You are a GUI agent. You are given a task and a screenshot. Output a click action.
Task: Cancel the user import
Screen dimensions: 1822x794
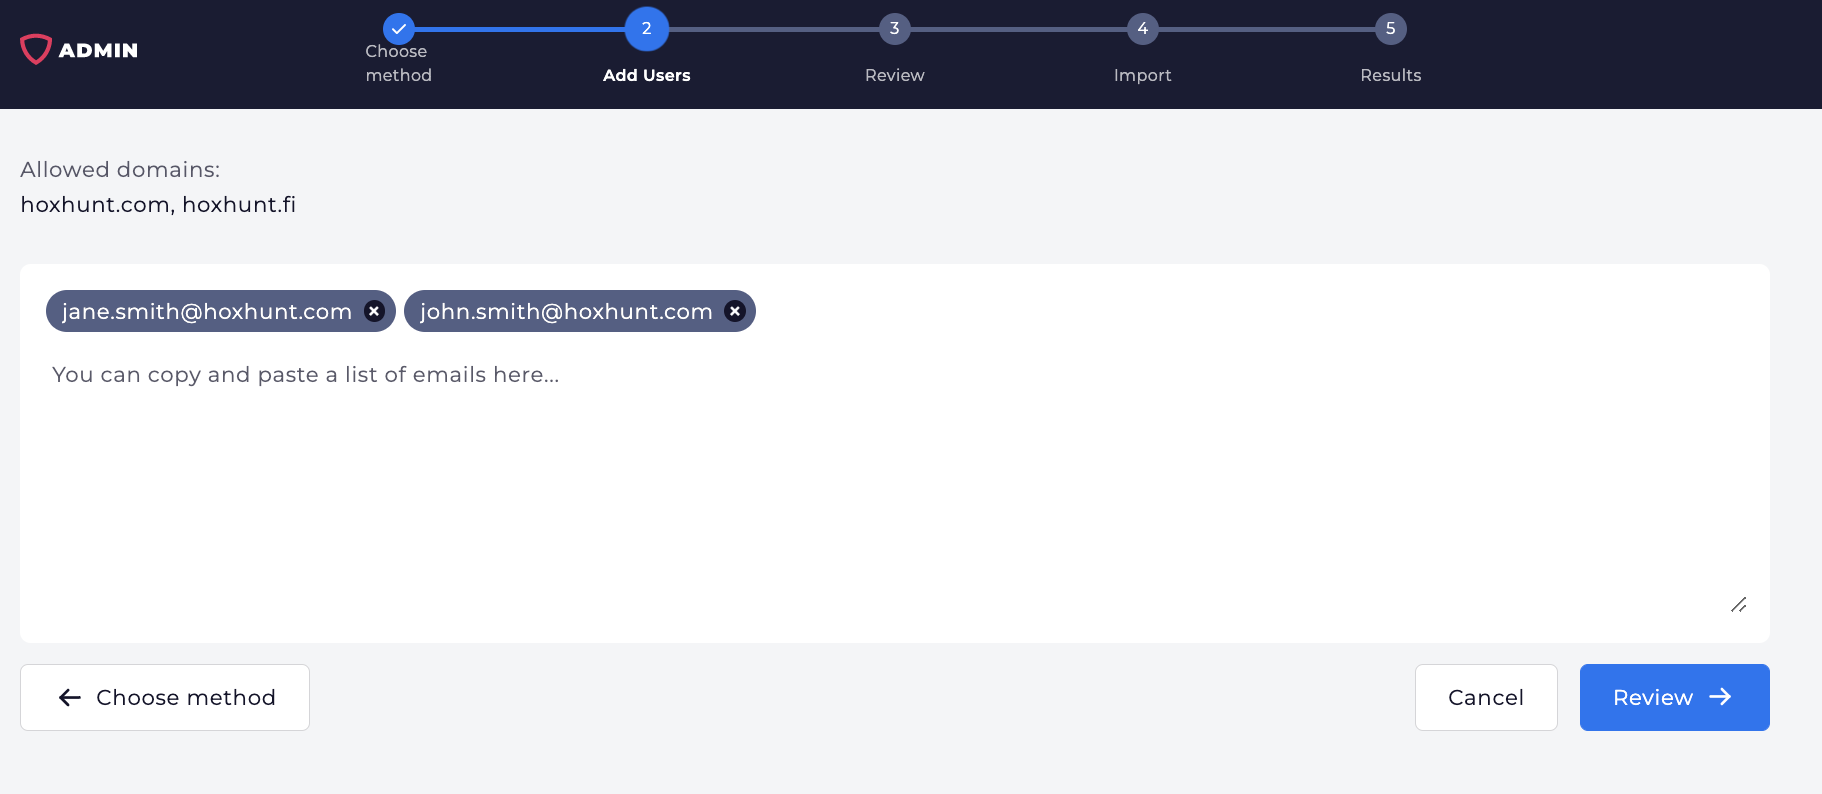pyautogui.click(x=1486, y=697)
